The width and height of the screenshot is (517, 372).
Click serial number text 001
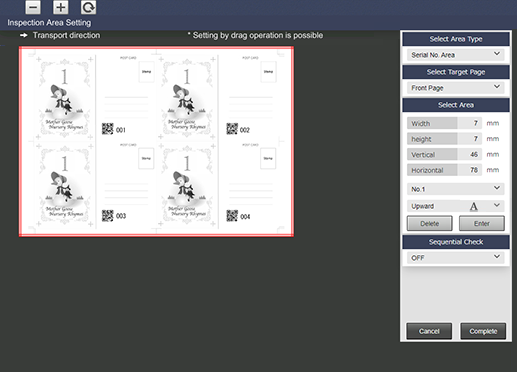pos(121,130)
